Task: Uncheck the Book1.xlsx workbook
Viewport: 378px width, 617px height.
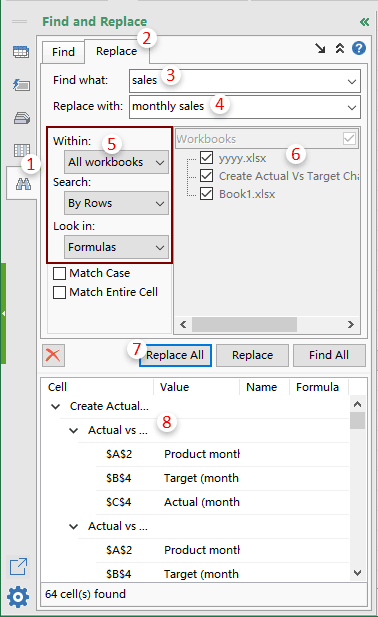Action: (207, 194)
